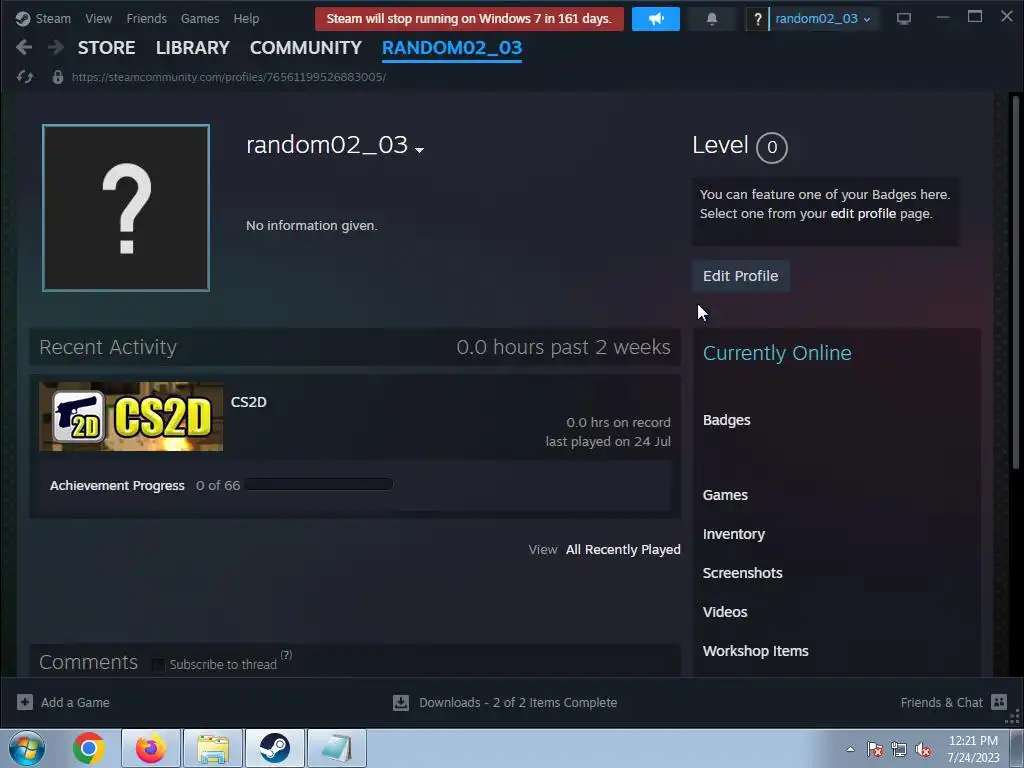Image resolution: width=1024 pixels, height=768 pixels.
Task: Open the announcements megaphone button
Action: click(656, 19)
